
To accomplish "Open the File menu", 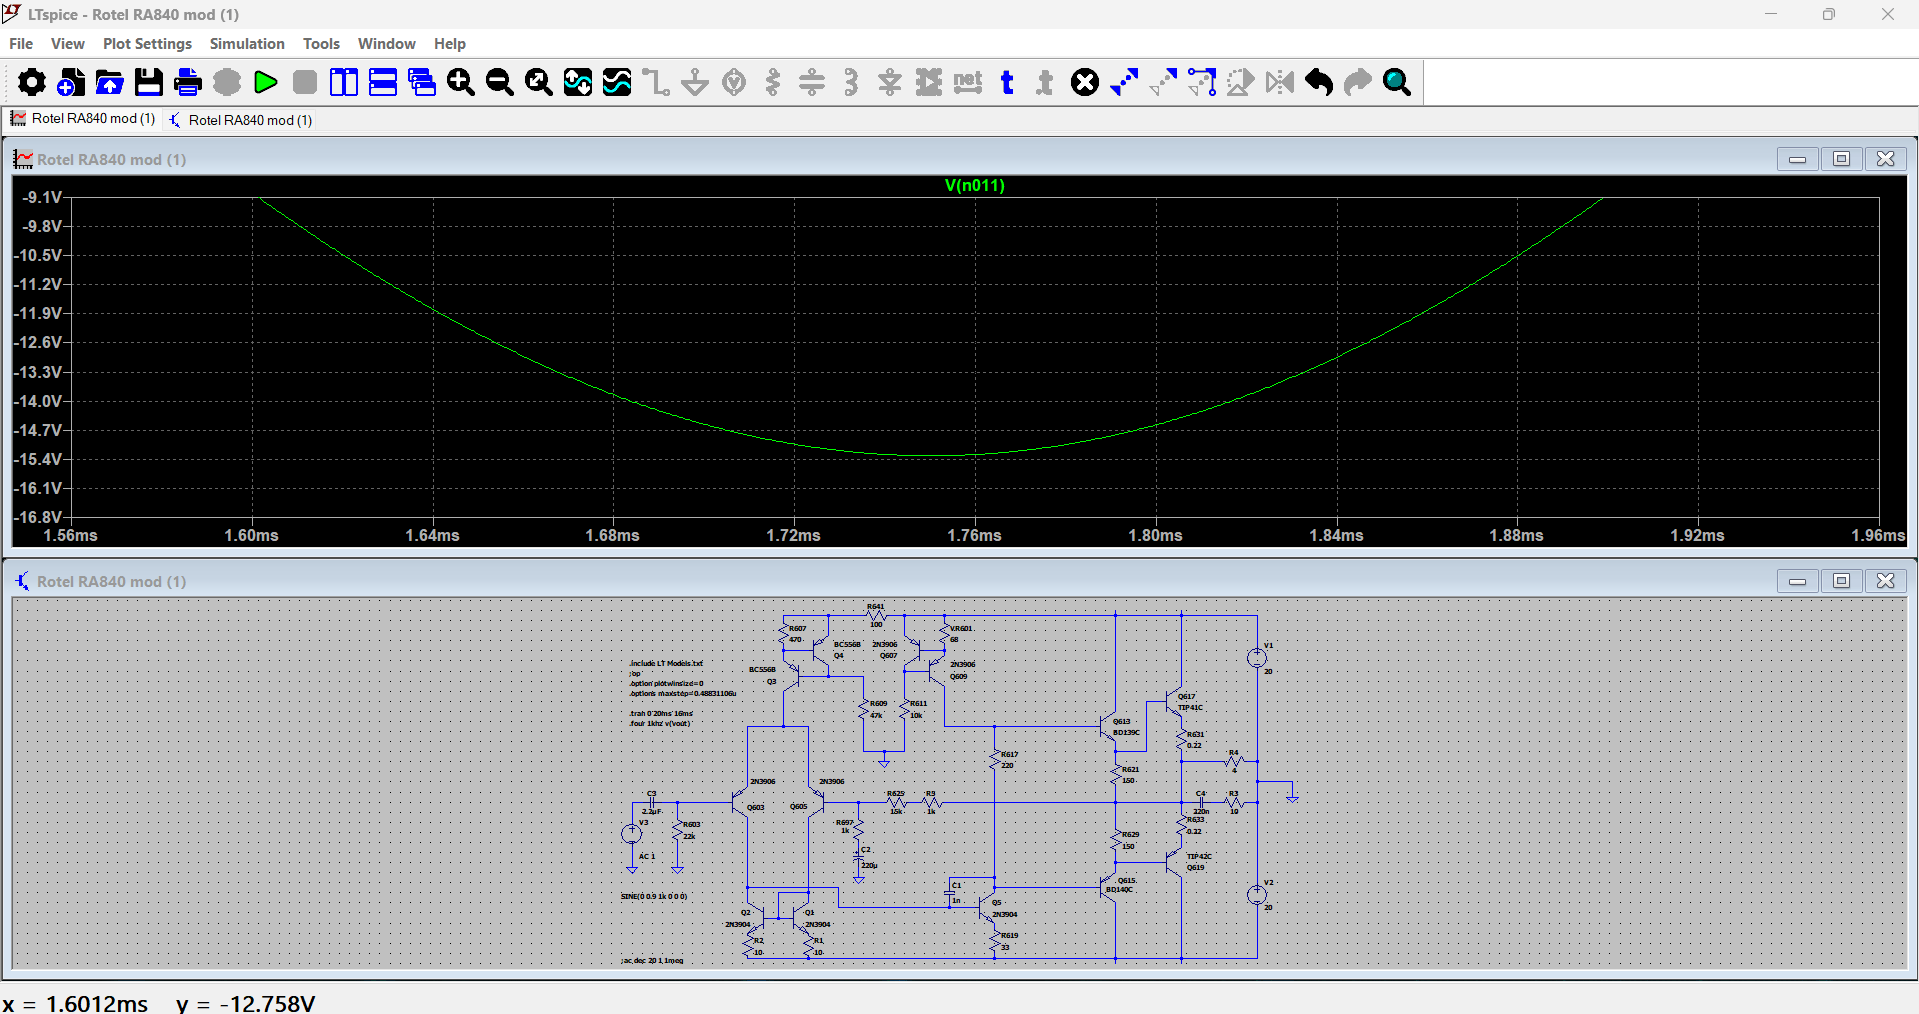I will (x=21, y=44).
